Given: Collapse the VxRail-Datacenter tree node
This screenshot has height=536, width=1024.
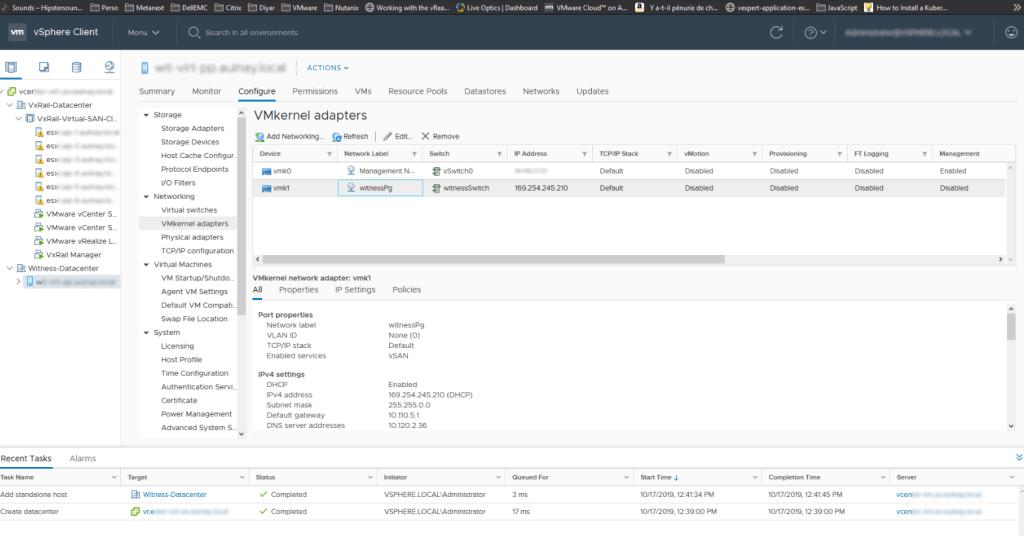Looking at the screenshot, I should tap(10, 104).
